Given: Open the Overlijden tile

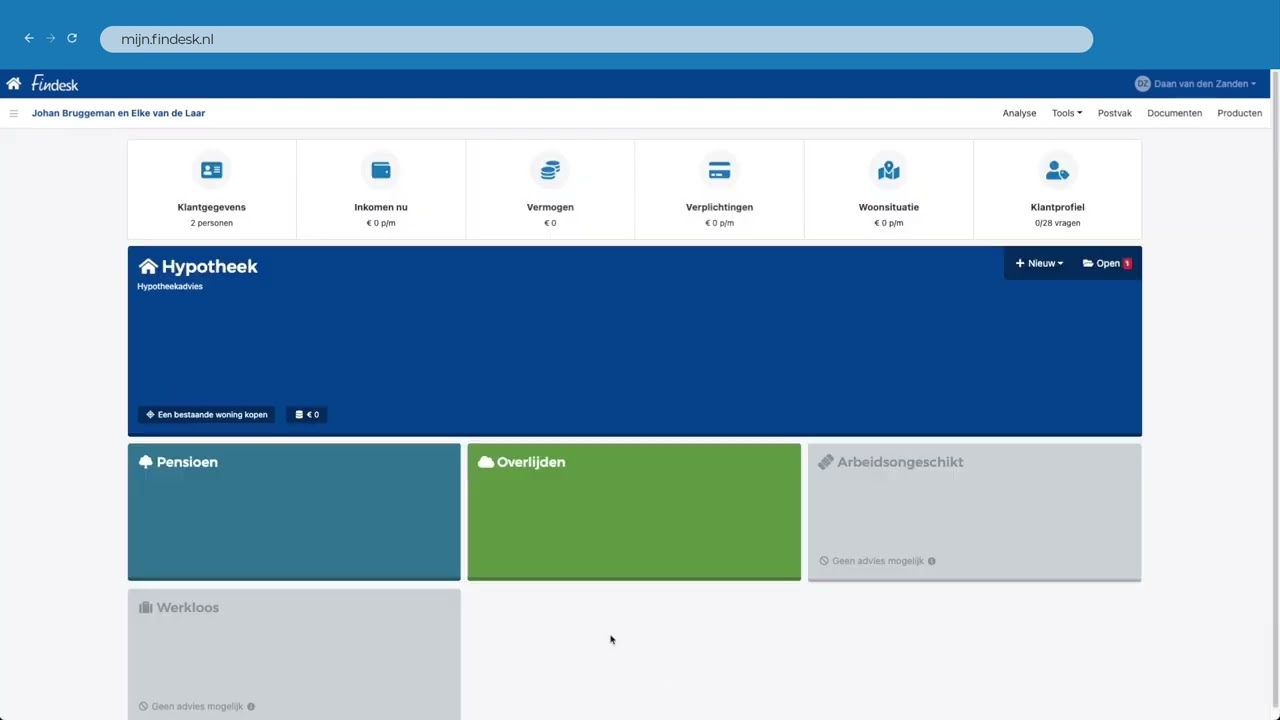Looking at the screenshot, I should tap(634, 511).
